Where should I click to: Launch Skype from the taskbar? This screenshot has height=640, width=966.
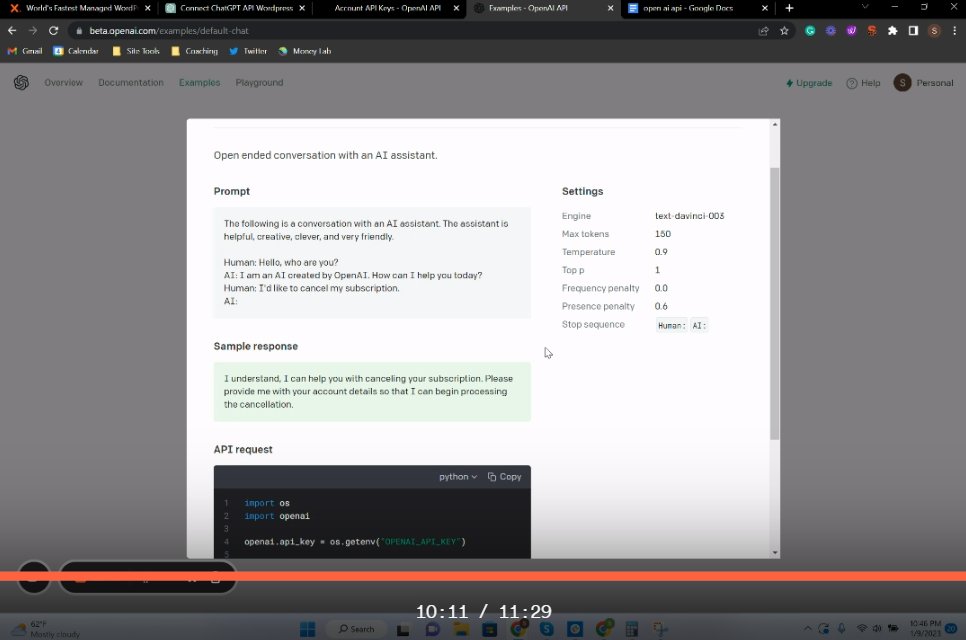pos(546,628)
